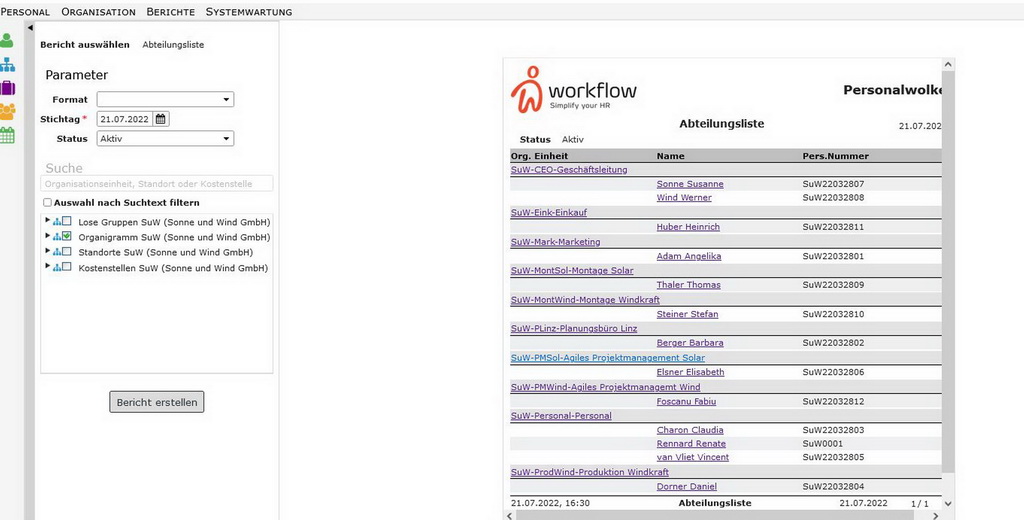
Task: Open the Charon Claudia employee link
Action: tap(690, 431)
